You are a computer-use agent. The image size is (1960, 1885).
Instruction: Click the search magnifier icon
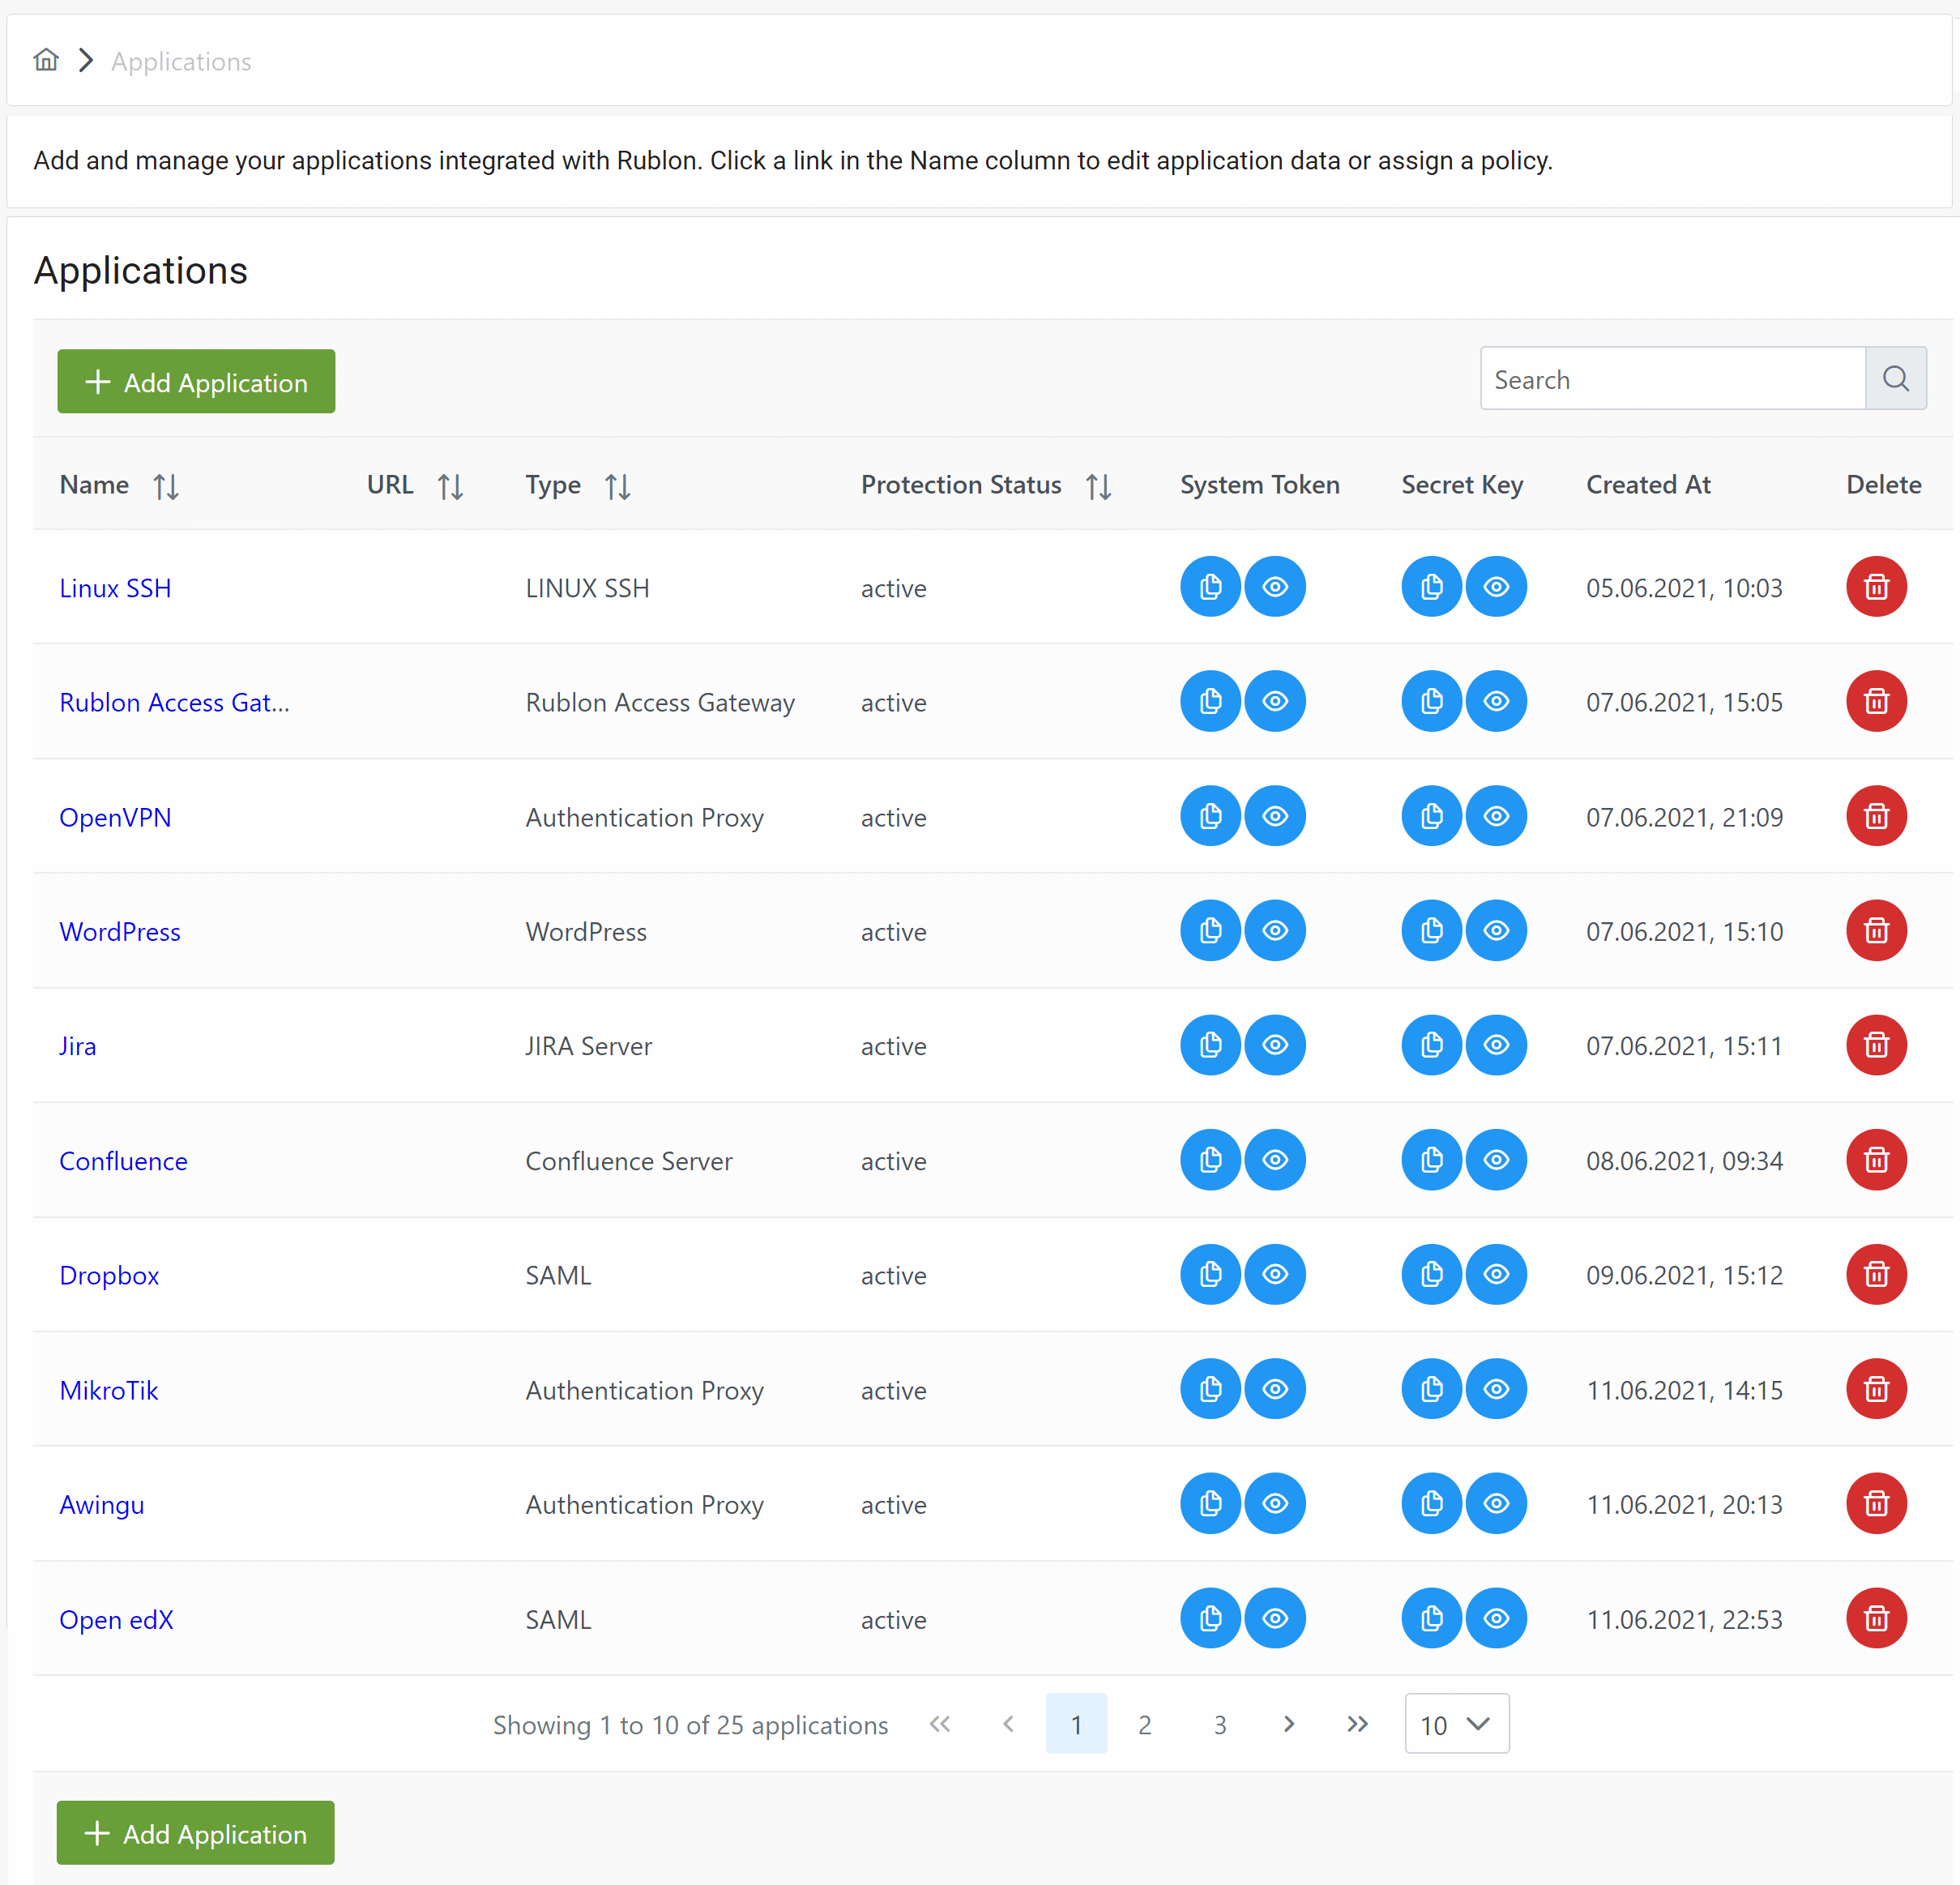coord(1895,379)
